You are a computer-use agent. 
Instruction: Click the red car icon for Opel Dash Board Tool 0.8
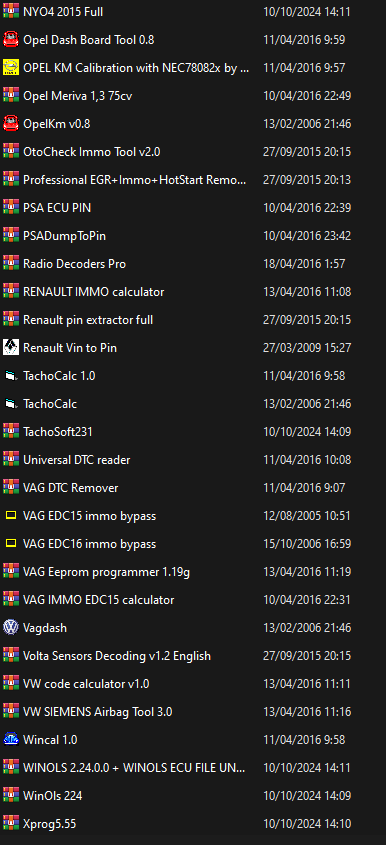coord(11,39)
